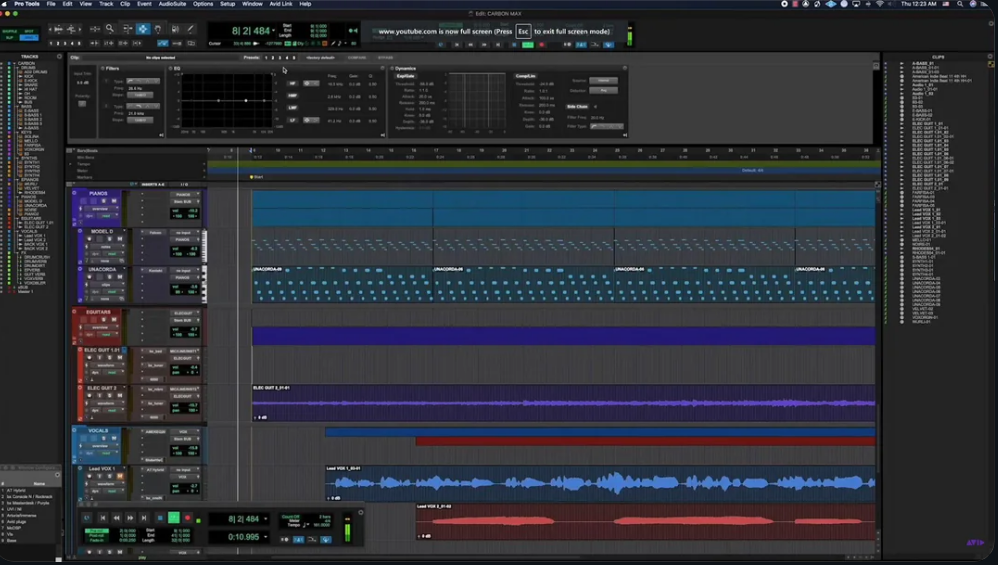Select the Zoomer tool in toolbar
Image resolution: width=998 pixels, height=565 pixels.
point(109,29)
